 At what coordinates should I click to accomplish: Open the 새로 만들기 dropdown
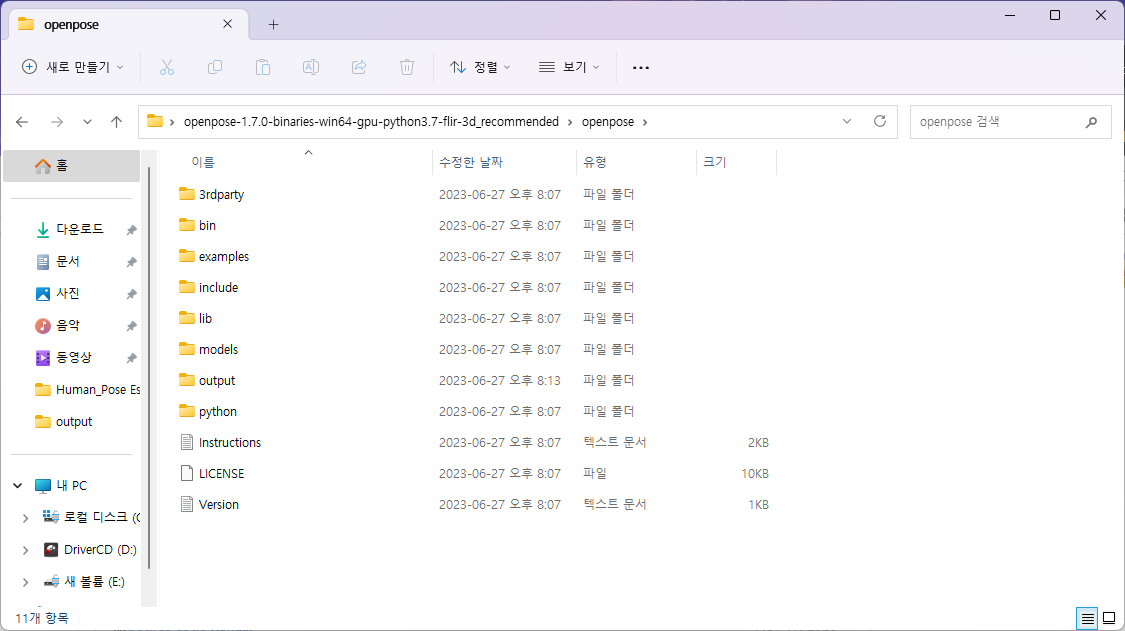[x=72, y=67]
